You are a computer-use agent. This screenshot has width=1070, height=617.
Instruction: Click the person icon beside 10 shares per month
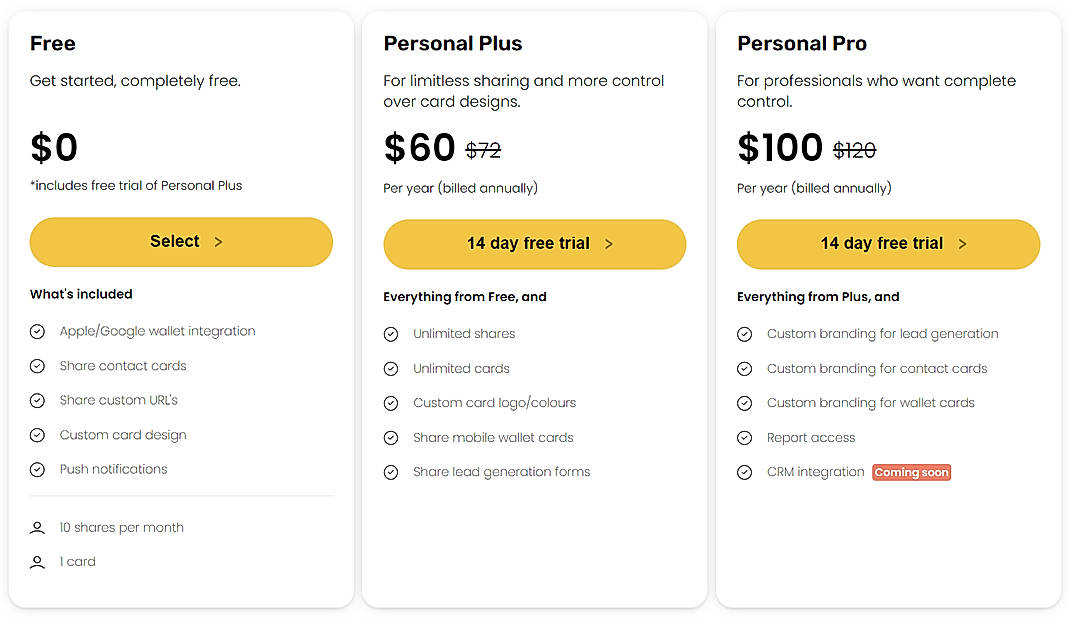[37, 527]
